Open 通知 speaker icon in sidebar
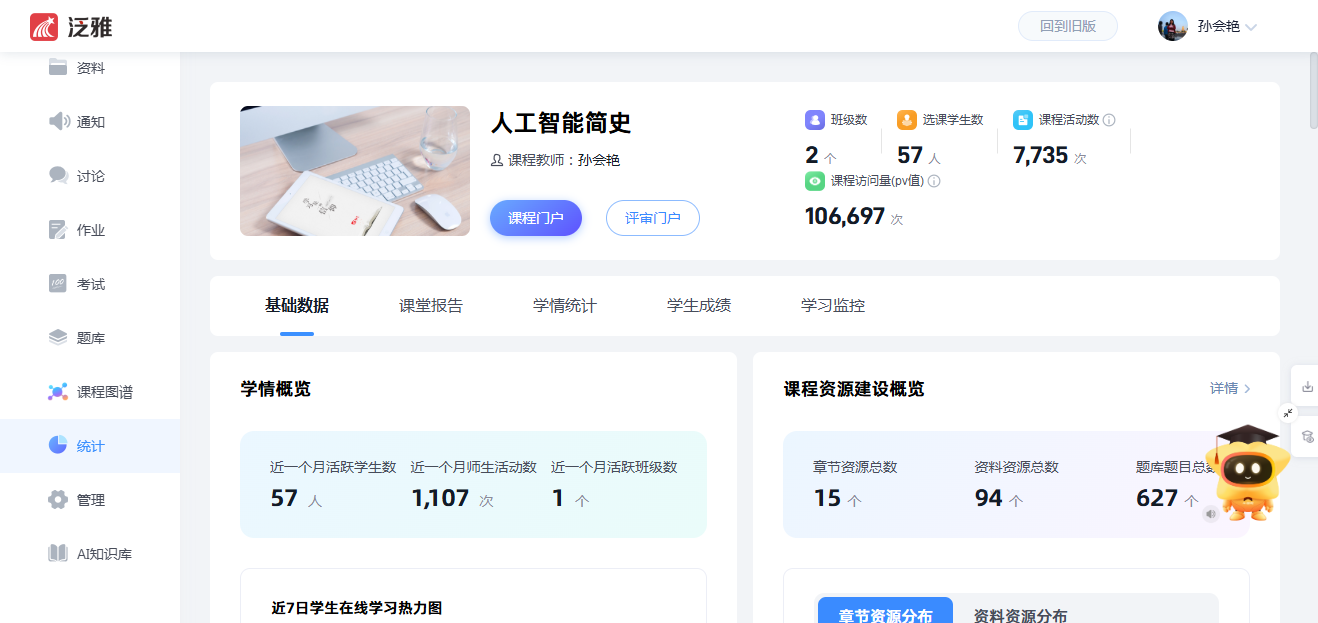 58,122
